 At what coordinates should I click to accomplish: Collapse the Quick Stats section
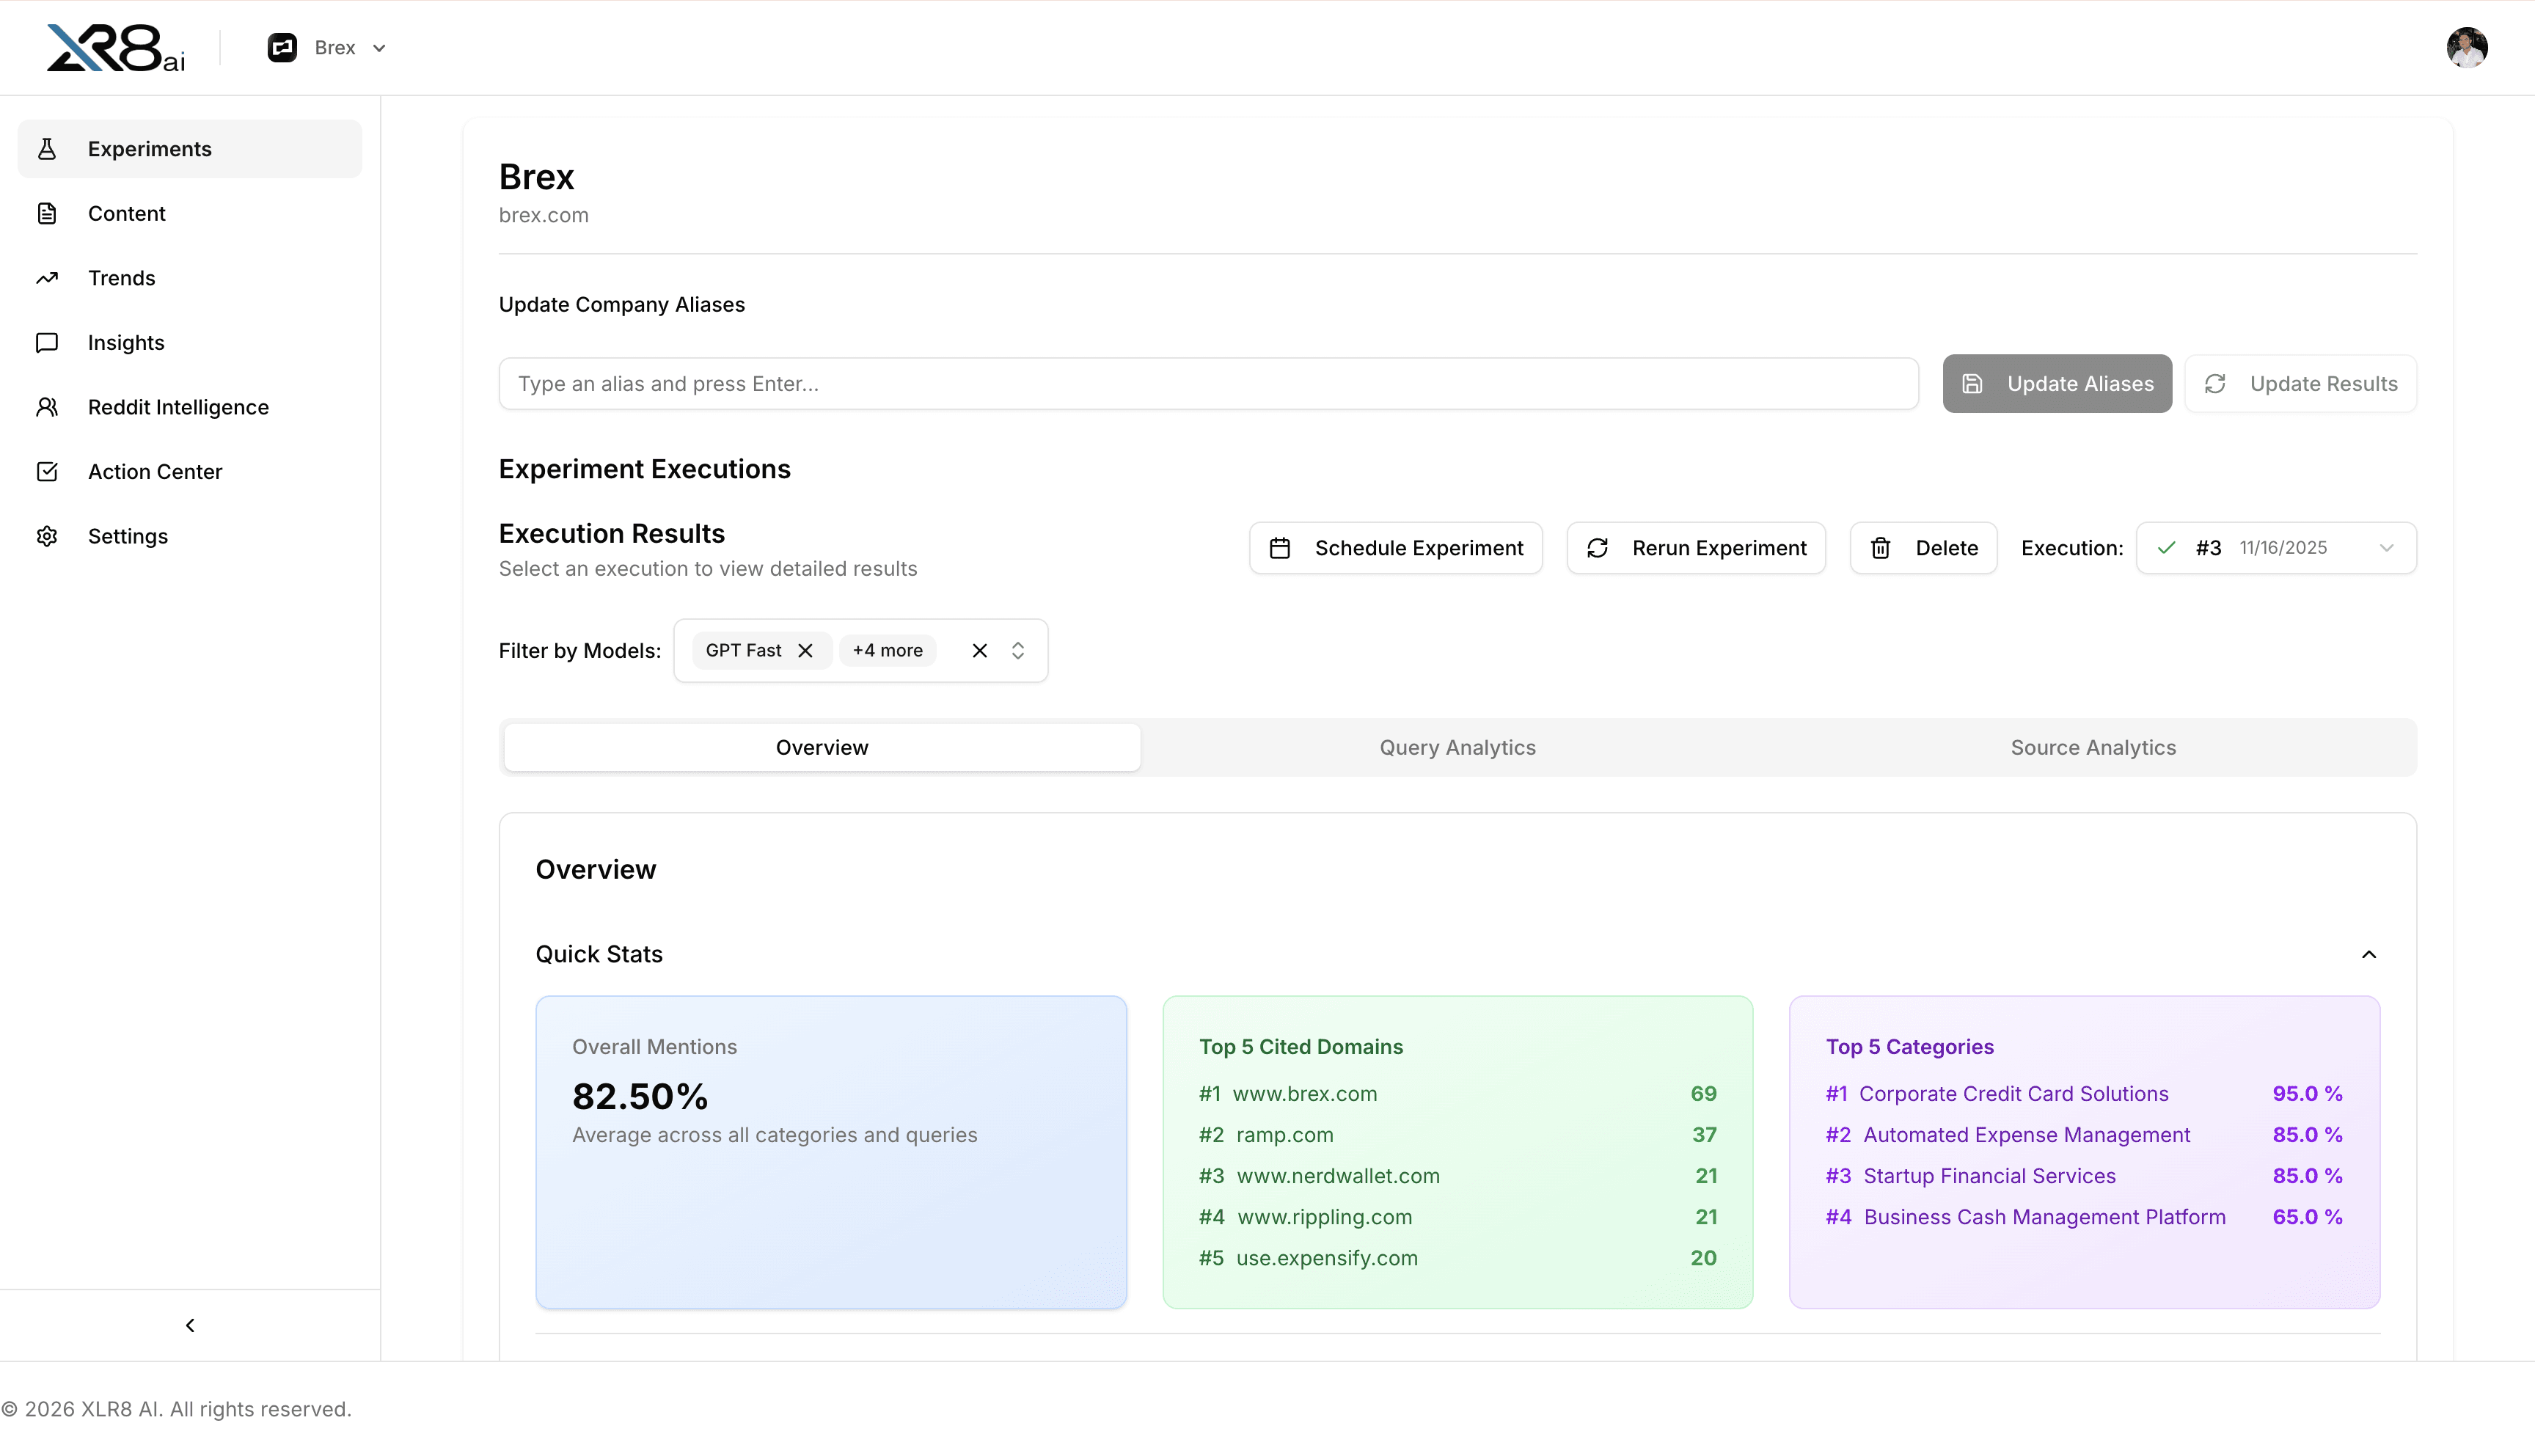point(2368,954)
